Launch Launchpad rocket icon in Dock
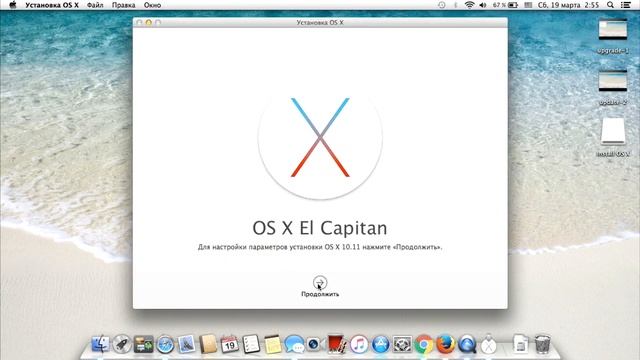 (122, 344)
